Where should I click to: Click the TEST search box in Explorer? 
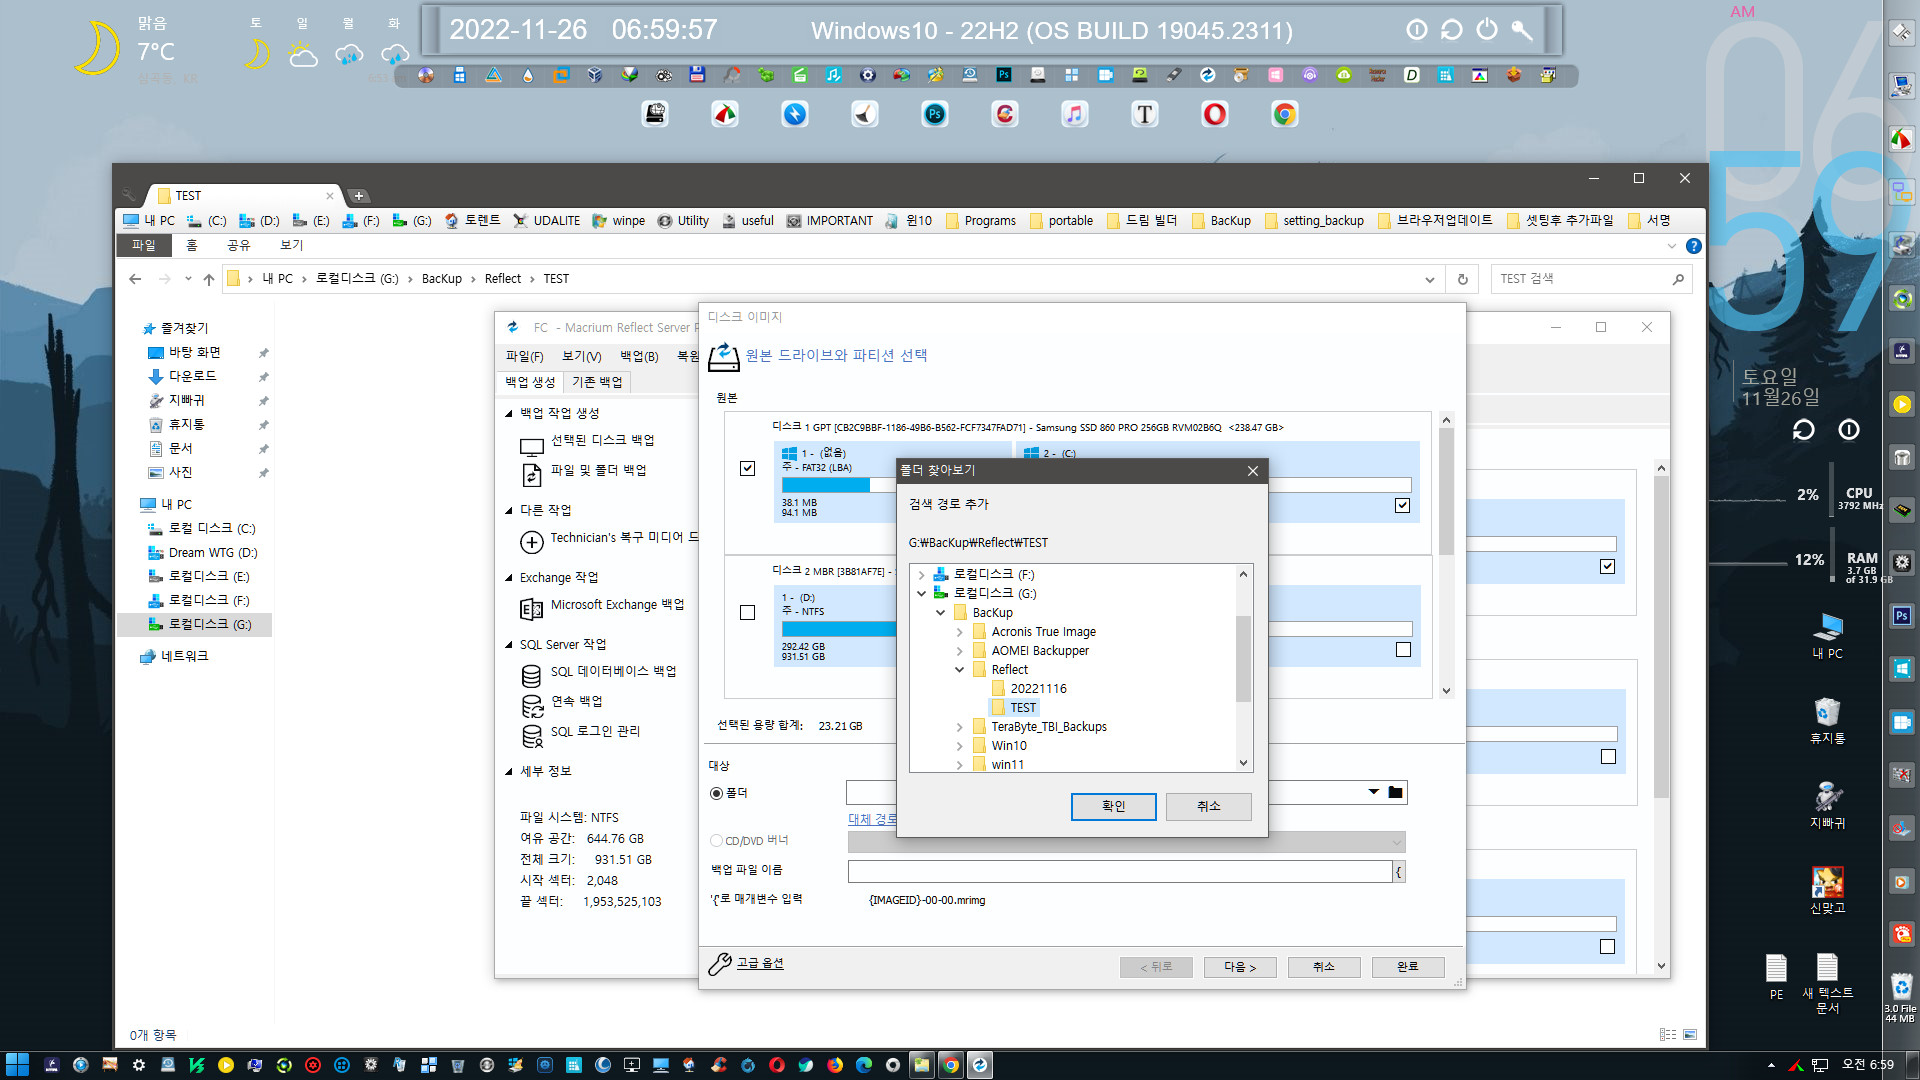click(x=1592, y=279)
